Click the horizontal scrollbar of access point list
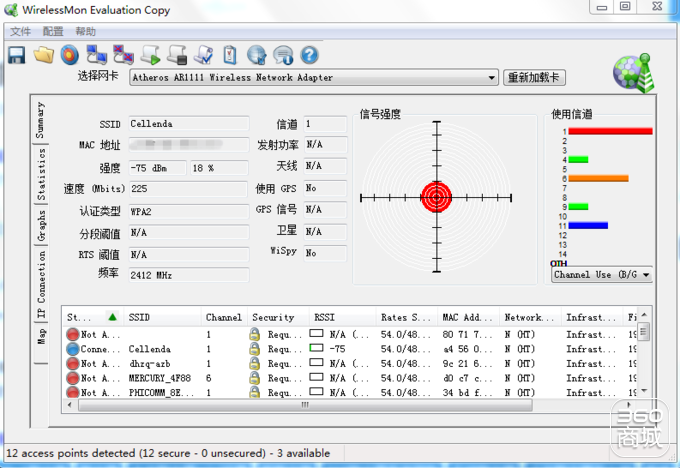This screenshot has height=468, width=680. tap(305, 405)
